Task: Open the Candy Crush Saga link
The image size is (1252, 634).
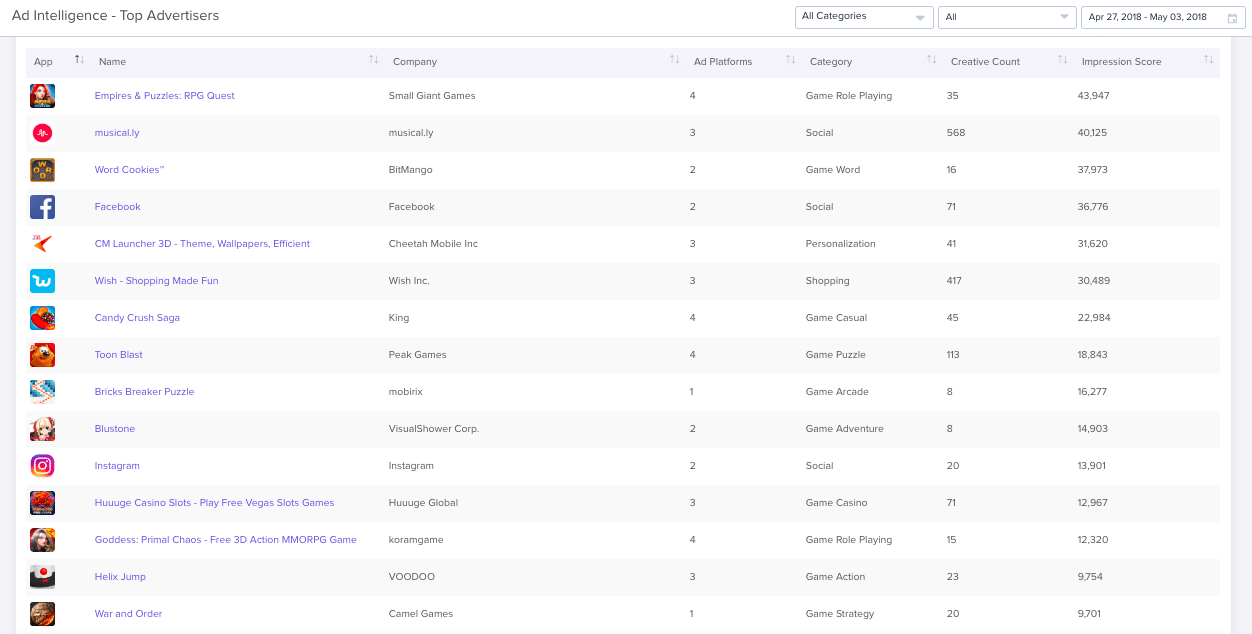Action: [x=137, y=318]
